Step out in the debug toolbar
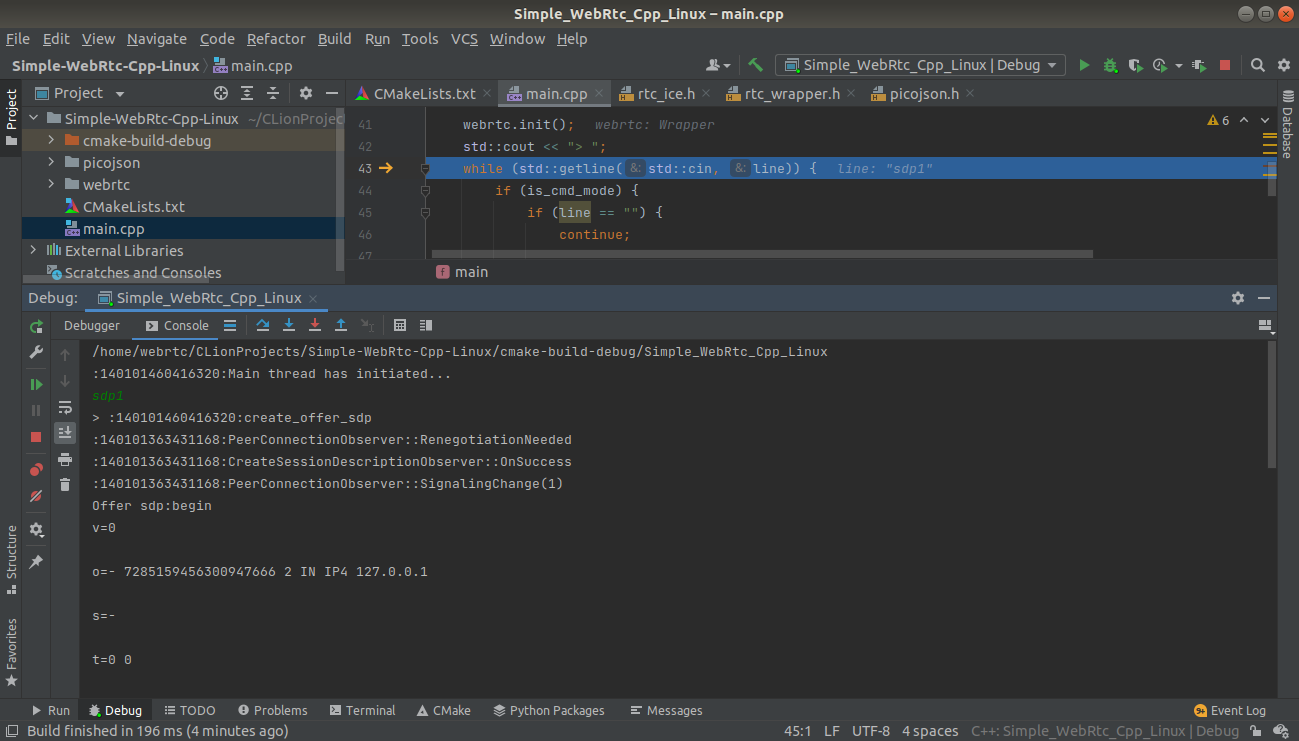The height and width of the screenshot is (741, 1299). tap(341, 325)
